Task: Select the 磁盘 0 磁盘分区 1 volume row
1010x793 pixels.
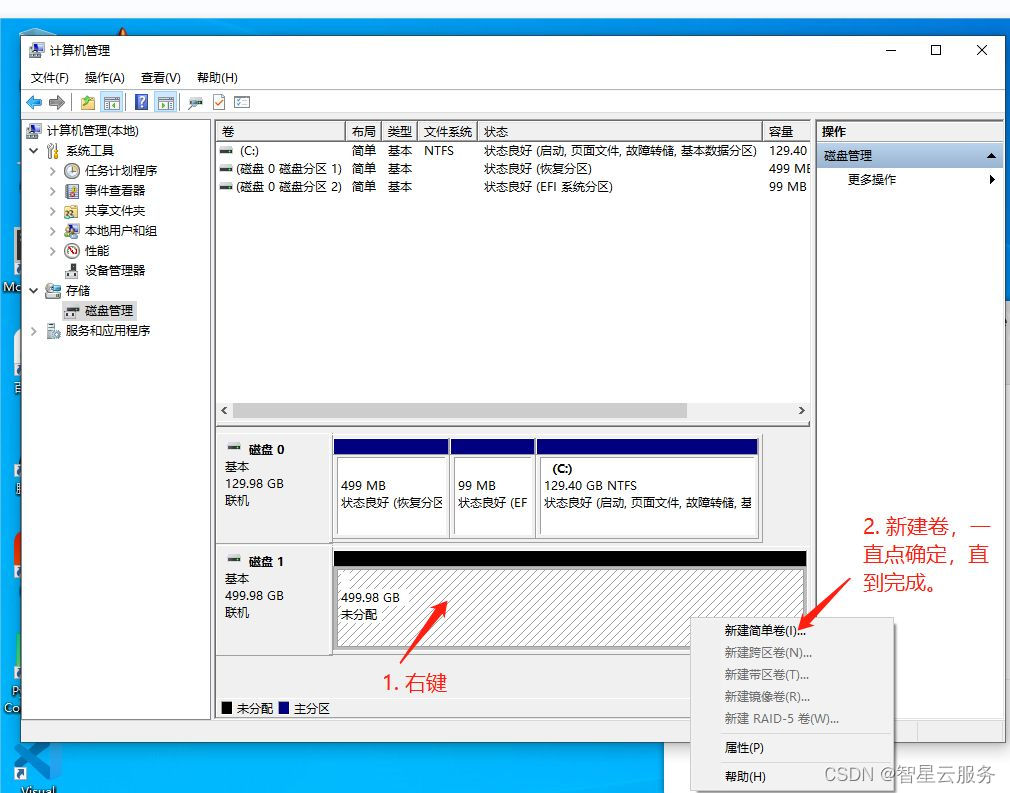Action: [x=513, y=169]
